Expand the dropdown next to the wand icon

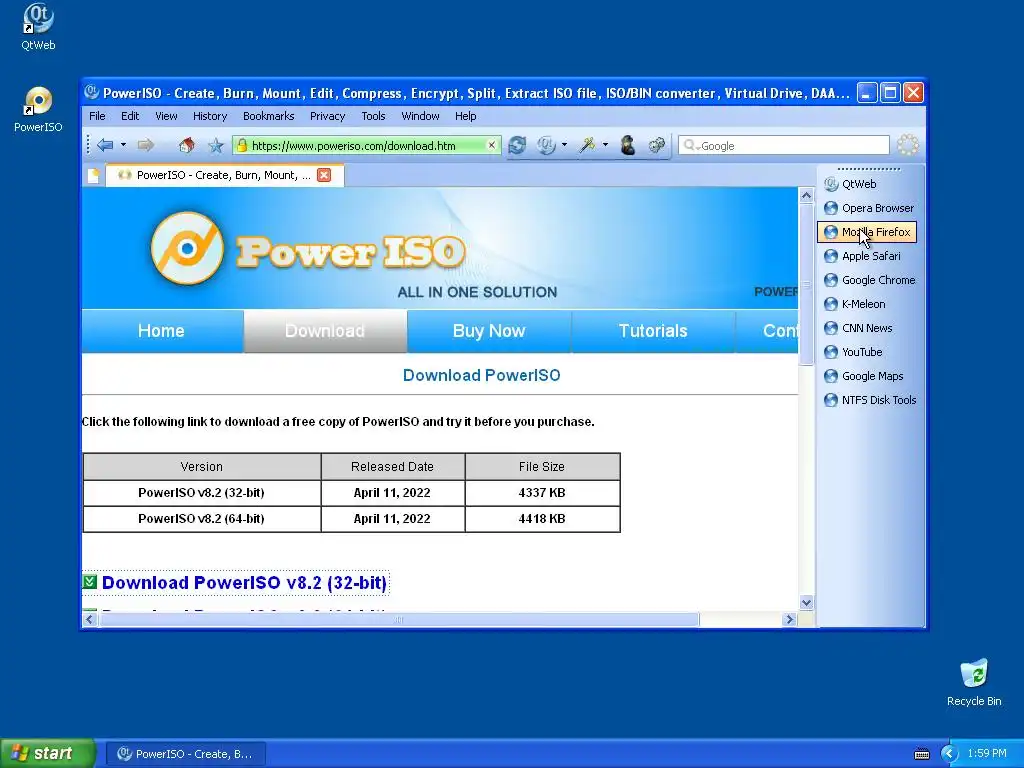pyautogui.click(x=605, y=145)
